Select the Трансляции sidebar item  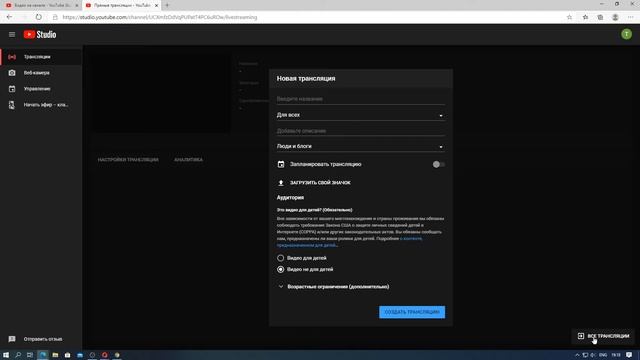point(41,57)
